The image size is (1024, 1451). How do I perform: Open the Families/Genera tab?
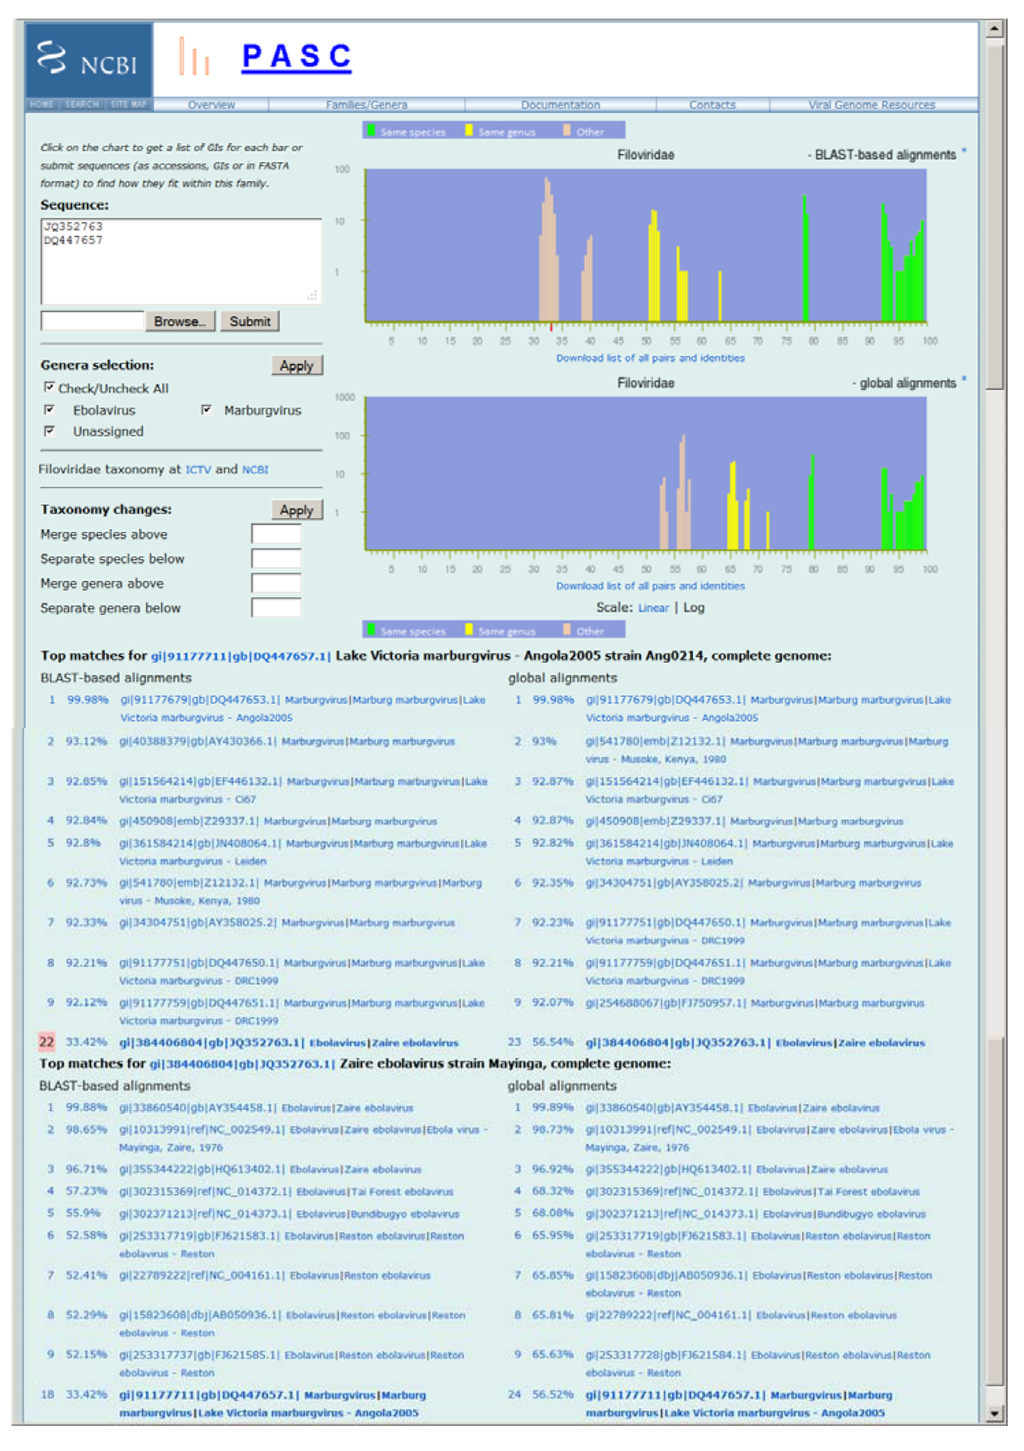pos(366,104)
